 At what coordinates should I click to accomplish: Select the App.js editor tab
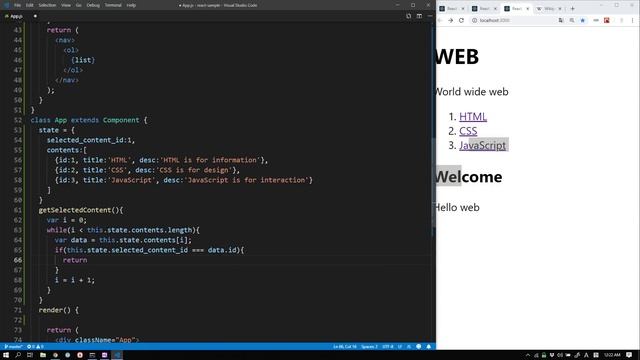tap(16, 16)
